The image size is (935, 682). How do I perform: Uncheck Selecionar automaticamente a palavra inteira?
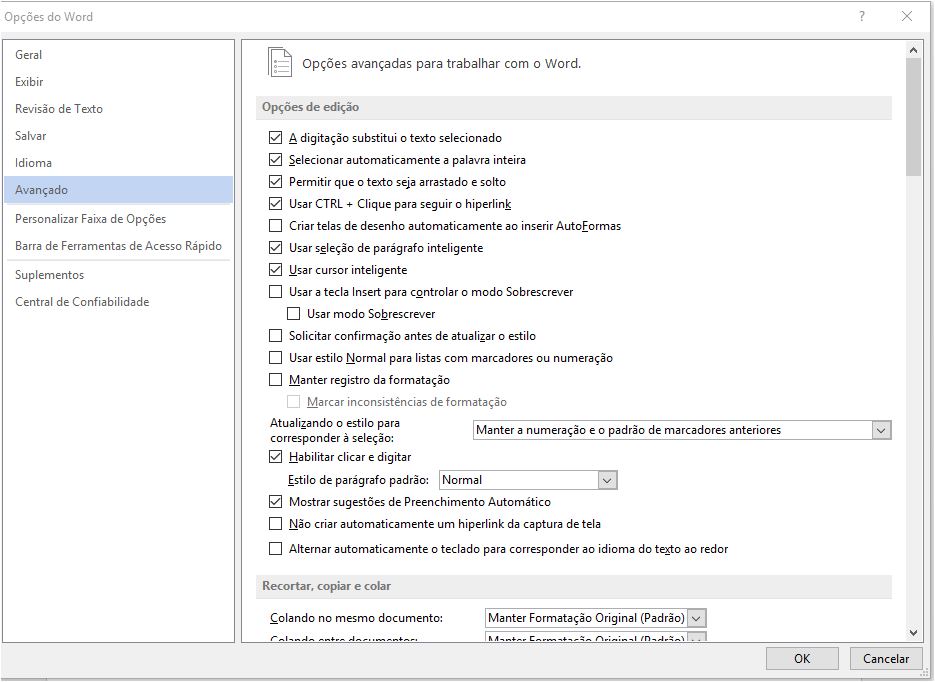coord(275,160)
